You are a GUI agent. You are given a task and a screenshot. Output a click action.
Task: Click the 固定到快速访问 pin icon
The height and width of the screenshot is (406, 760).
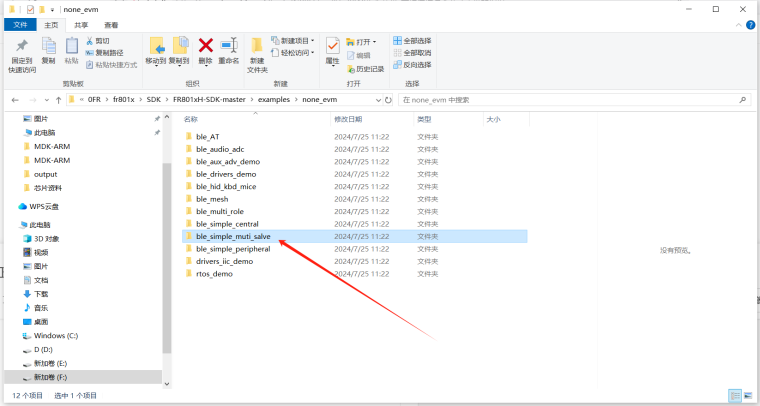pyautogui.click(x=22, y=45)
